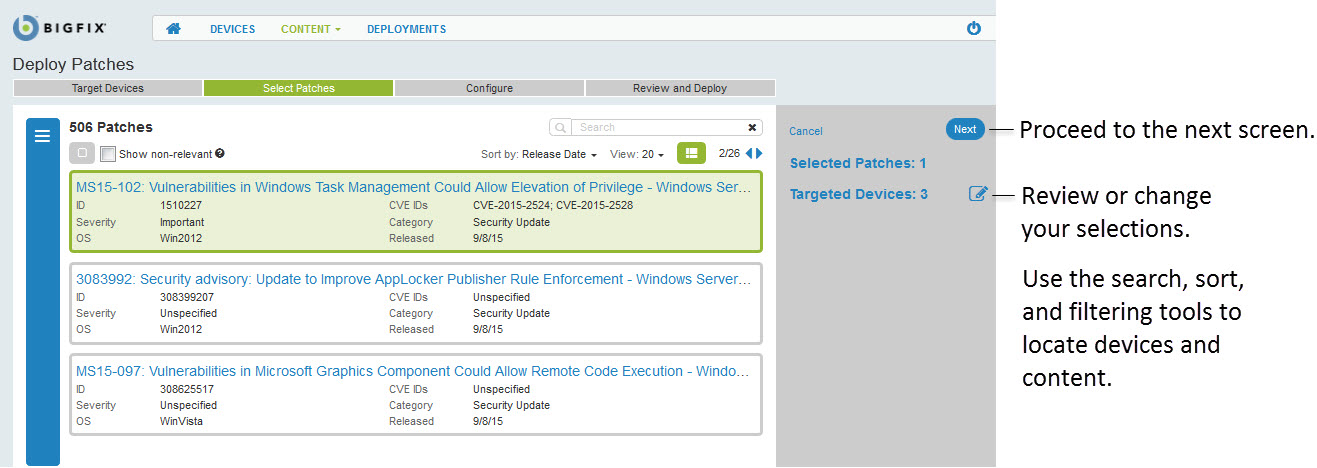Switch to Review and Deploy step
The height and width of the screenshot is (468, 1317).
click(680, 88)
